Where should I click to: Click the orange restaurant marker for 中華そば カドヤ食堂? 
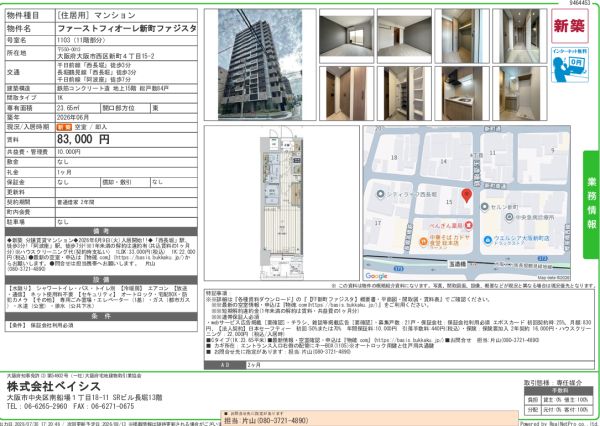pos(423,241)
